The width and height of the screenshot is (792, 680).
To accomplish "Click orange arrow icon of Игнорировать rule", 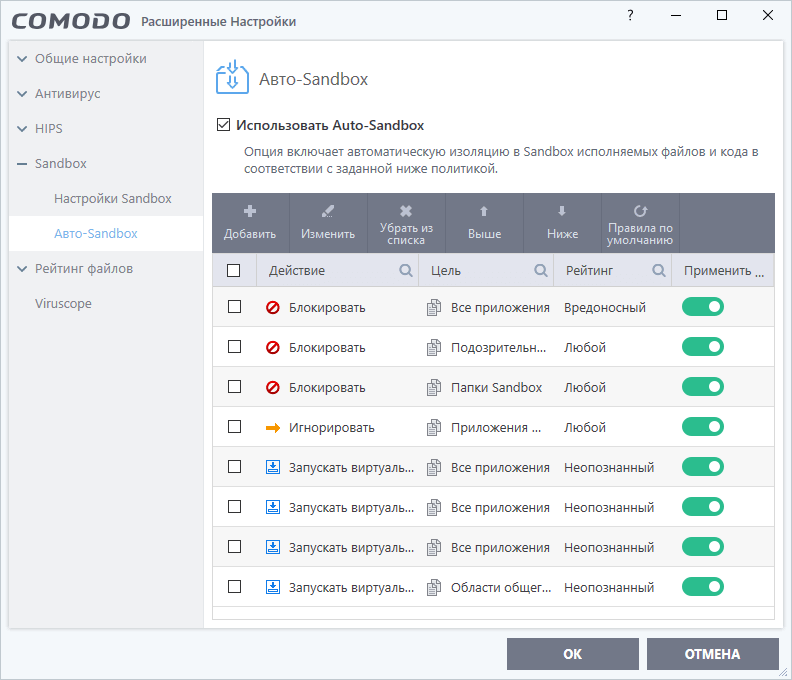I will [273, 428].
